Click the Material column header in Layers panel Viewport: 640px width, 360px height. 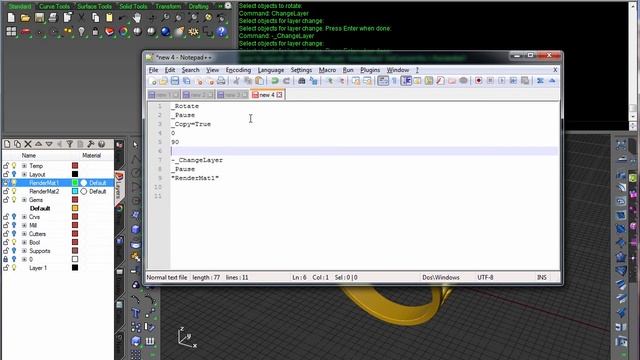(x=91, y=156)
